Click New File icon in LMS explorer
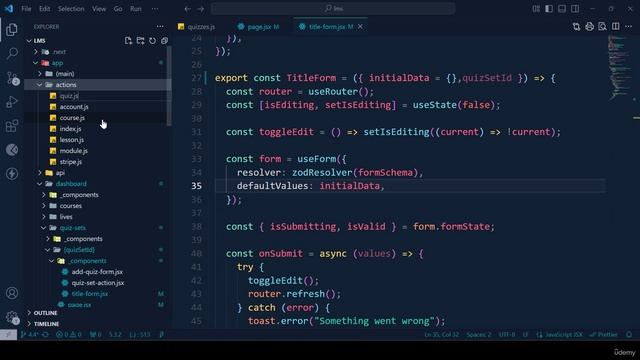Viewport: 640px width, 360px height. (128, 40)
